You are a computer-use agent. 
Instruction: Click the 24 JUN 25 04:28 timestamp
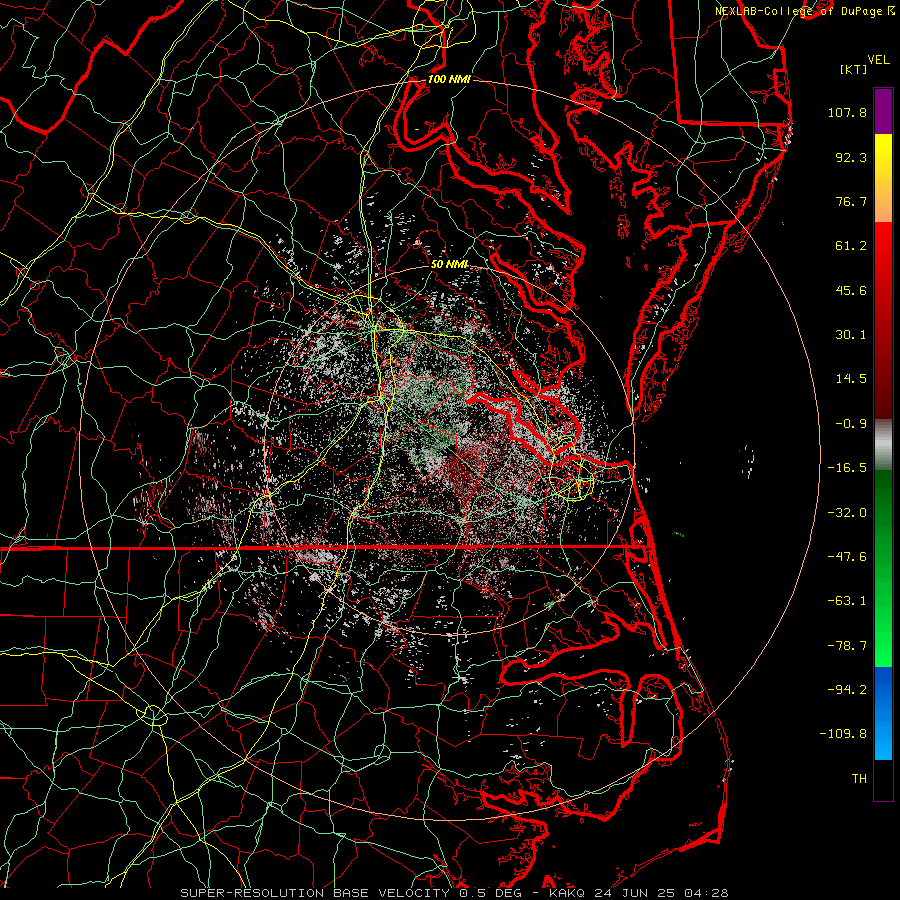661,893
